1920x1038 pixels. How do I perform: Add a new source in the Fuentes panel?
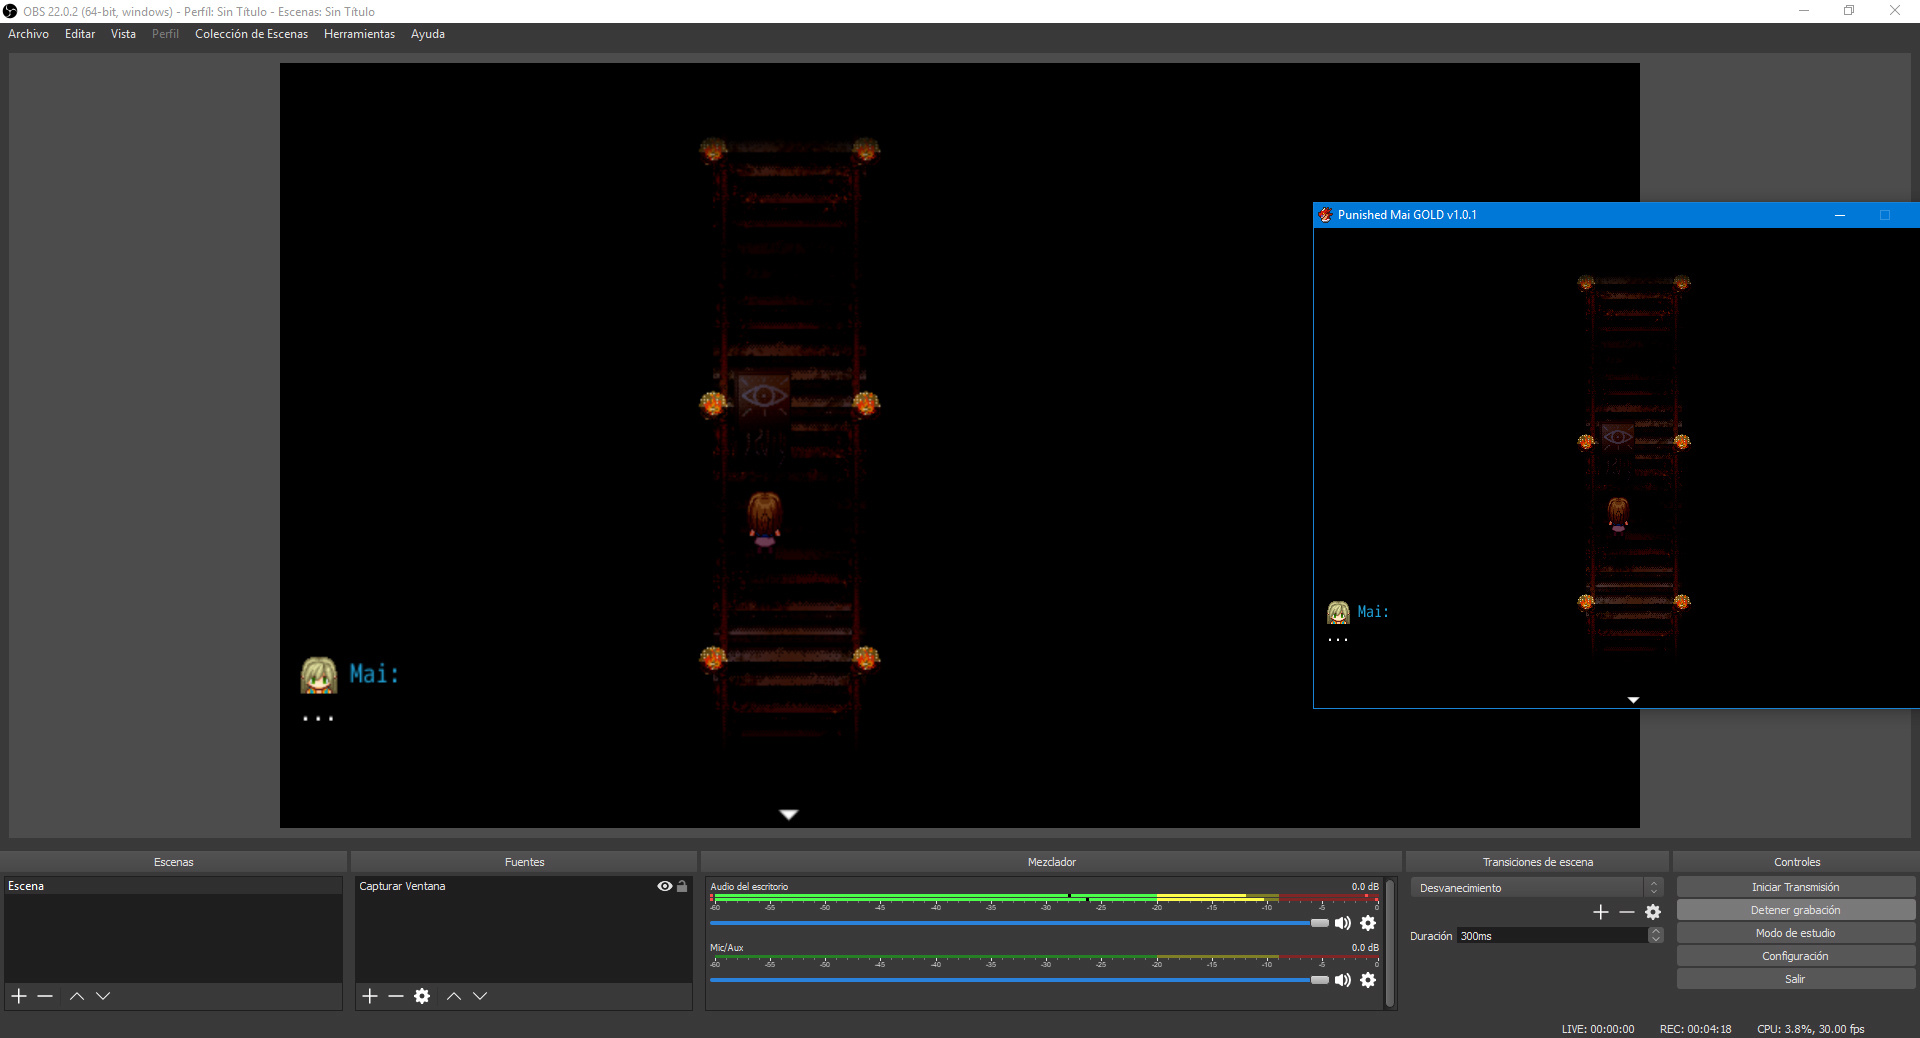[370, 996]
